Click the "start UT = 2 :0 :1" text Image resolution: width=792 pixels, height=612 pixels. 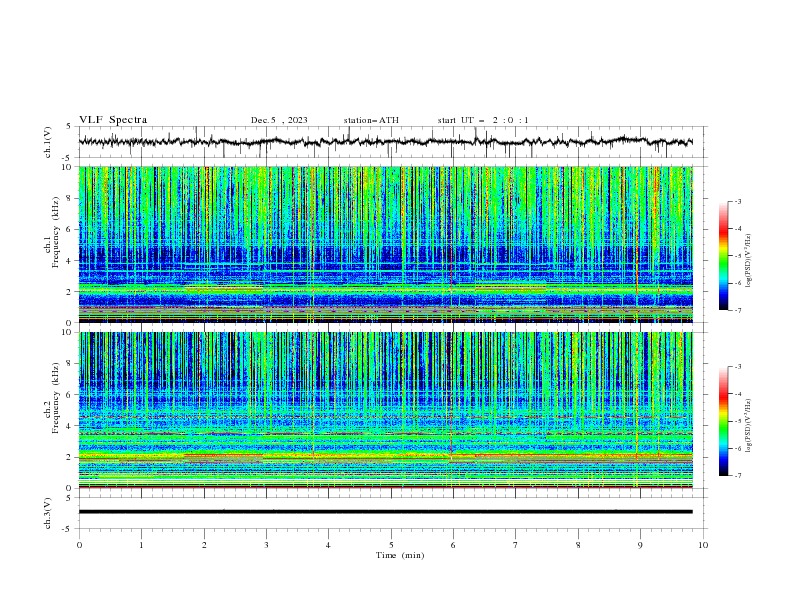[483, 120]
